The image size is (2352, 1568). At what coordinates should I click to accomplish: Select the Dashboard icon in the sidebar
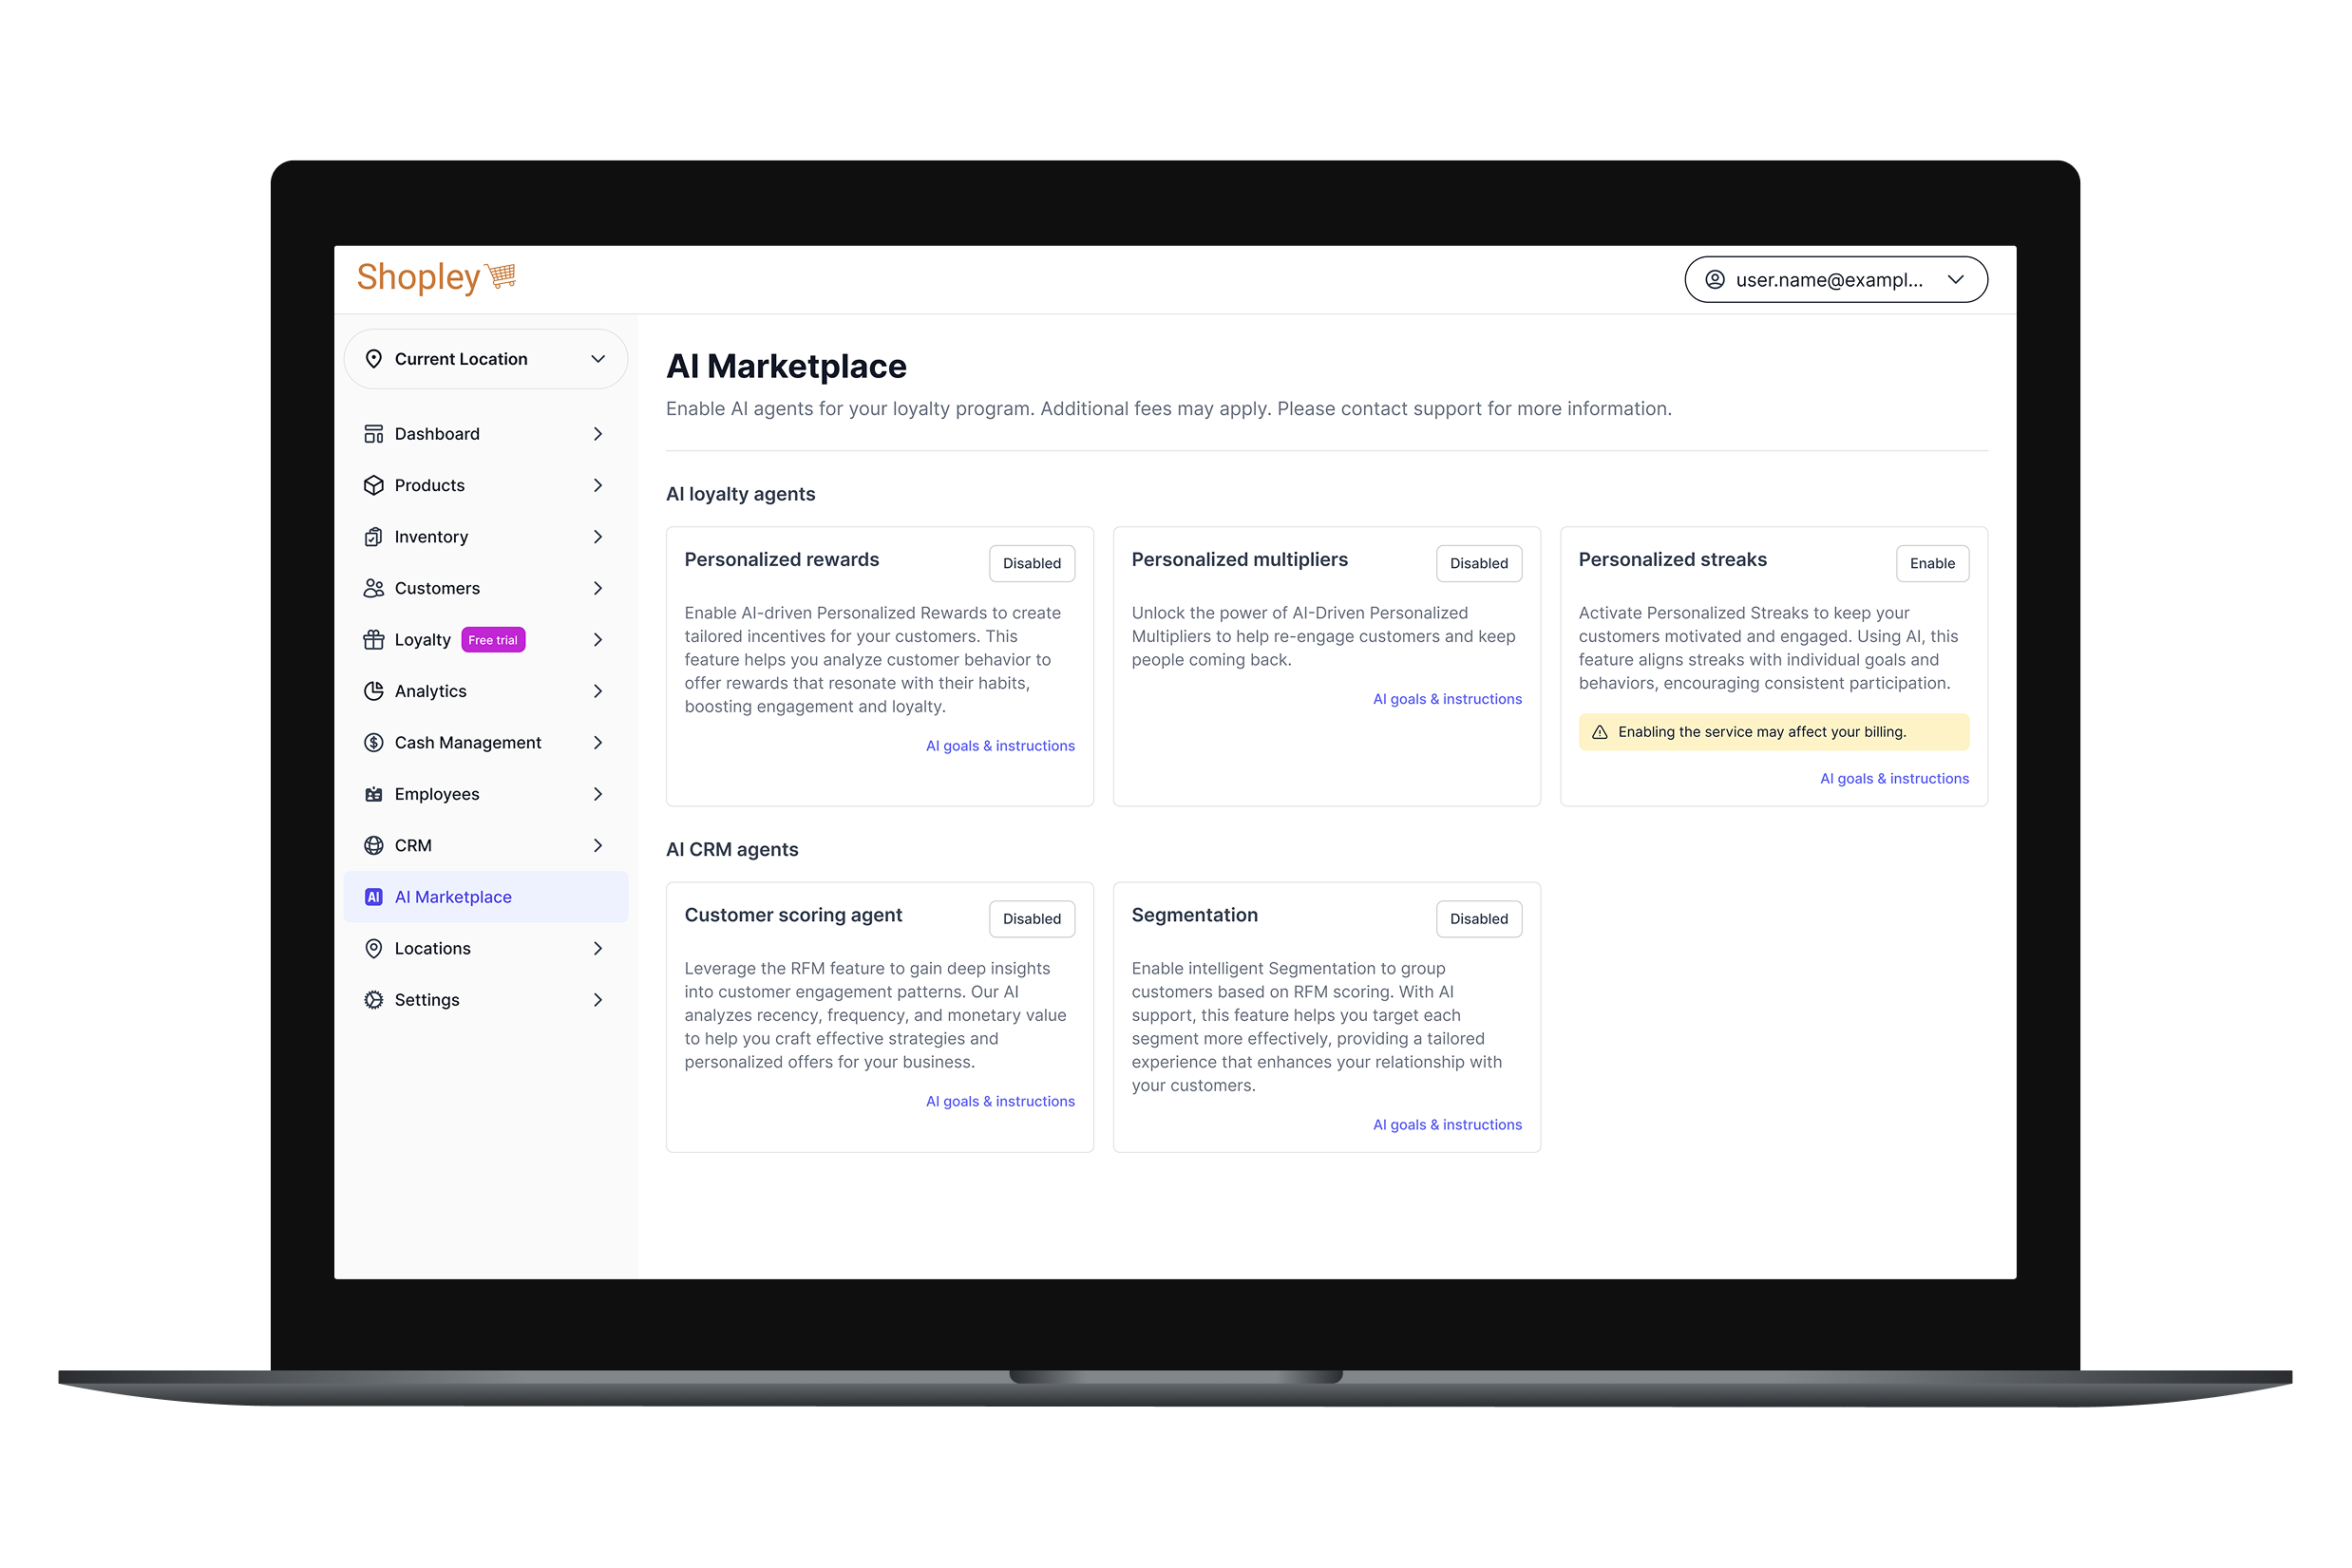click(373, 433)
